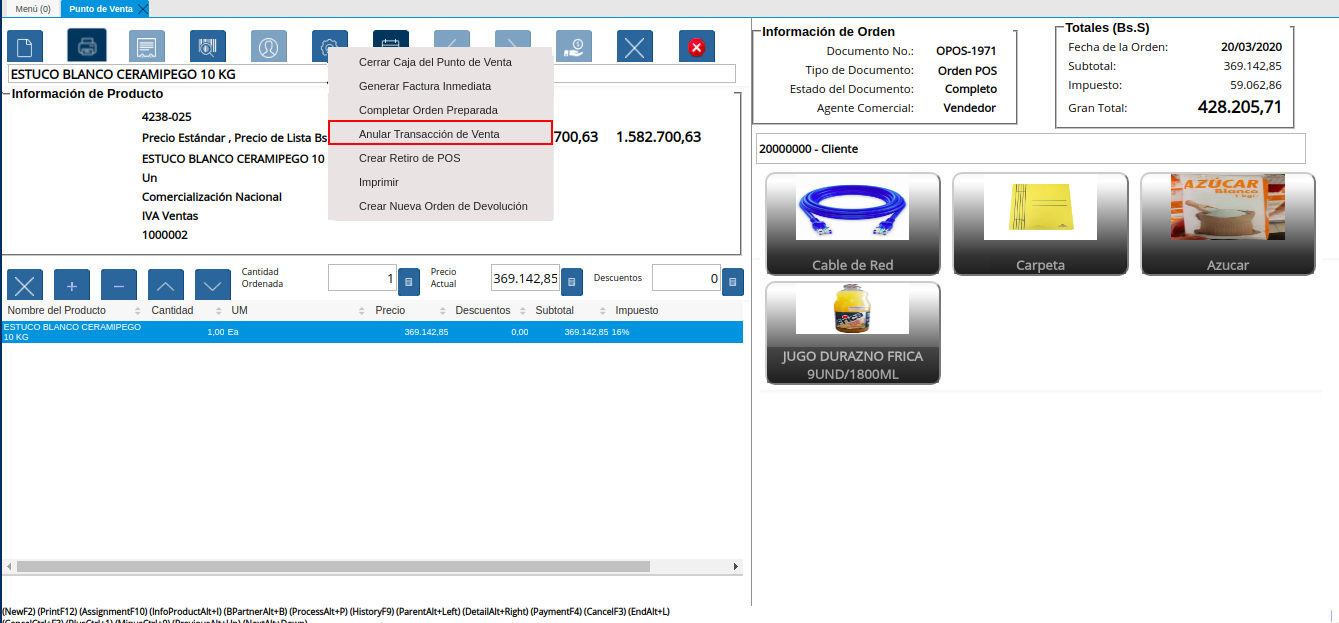Image resolution: width=1339 pixels, height=623 pixels.
Task: Exit using the red logout icon
Action: click(696, 46)
